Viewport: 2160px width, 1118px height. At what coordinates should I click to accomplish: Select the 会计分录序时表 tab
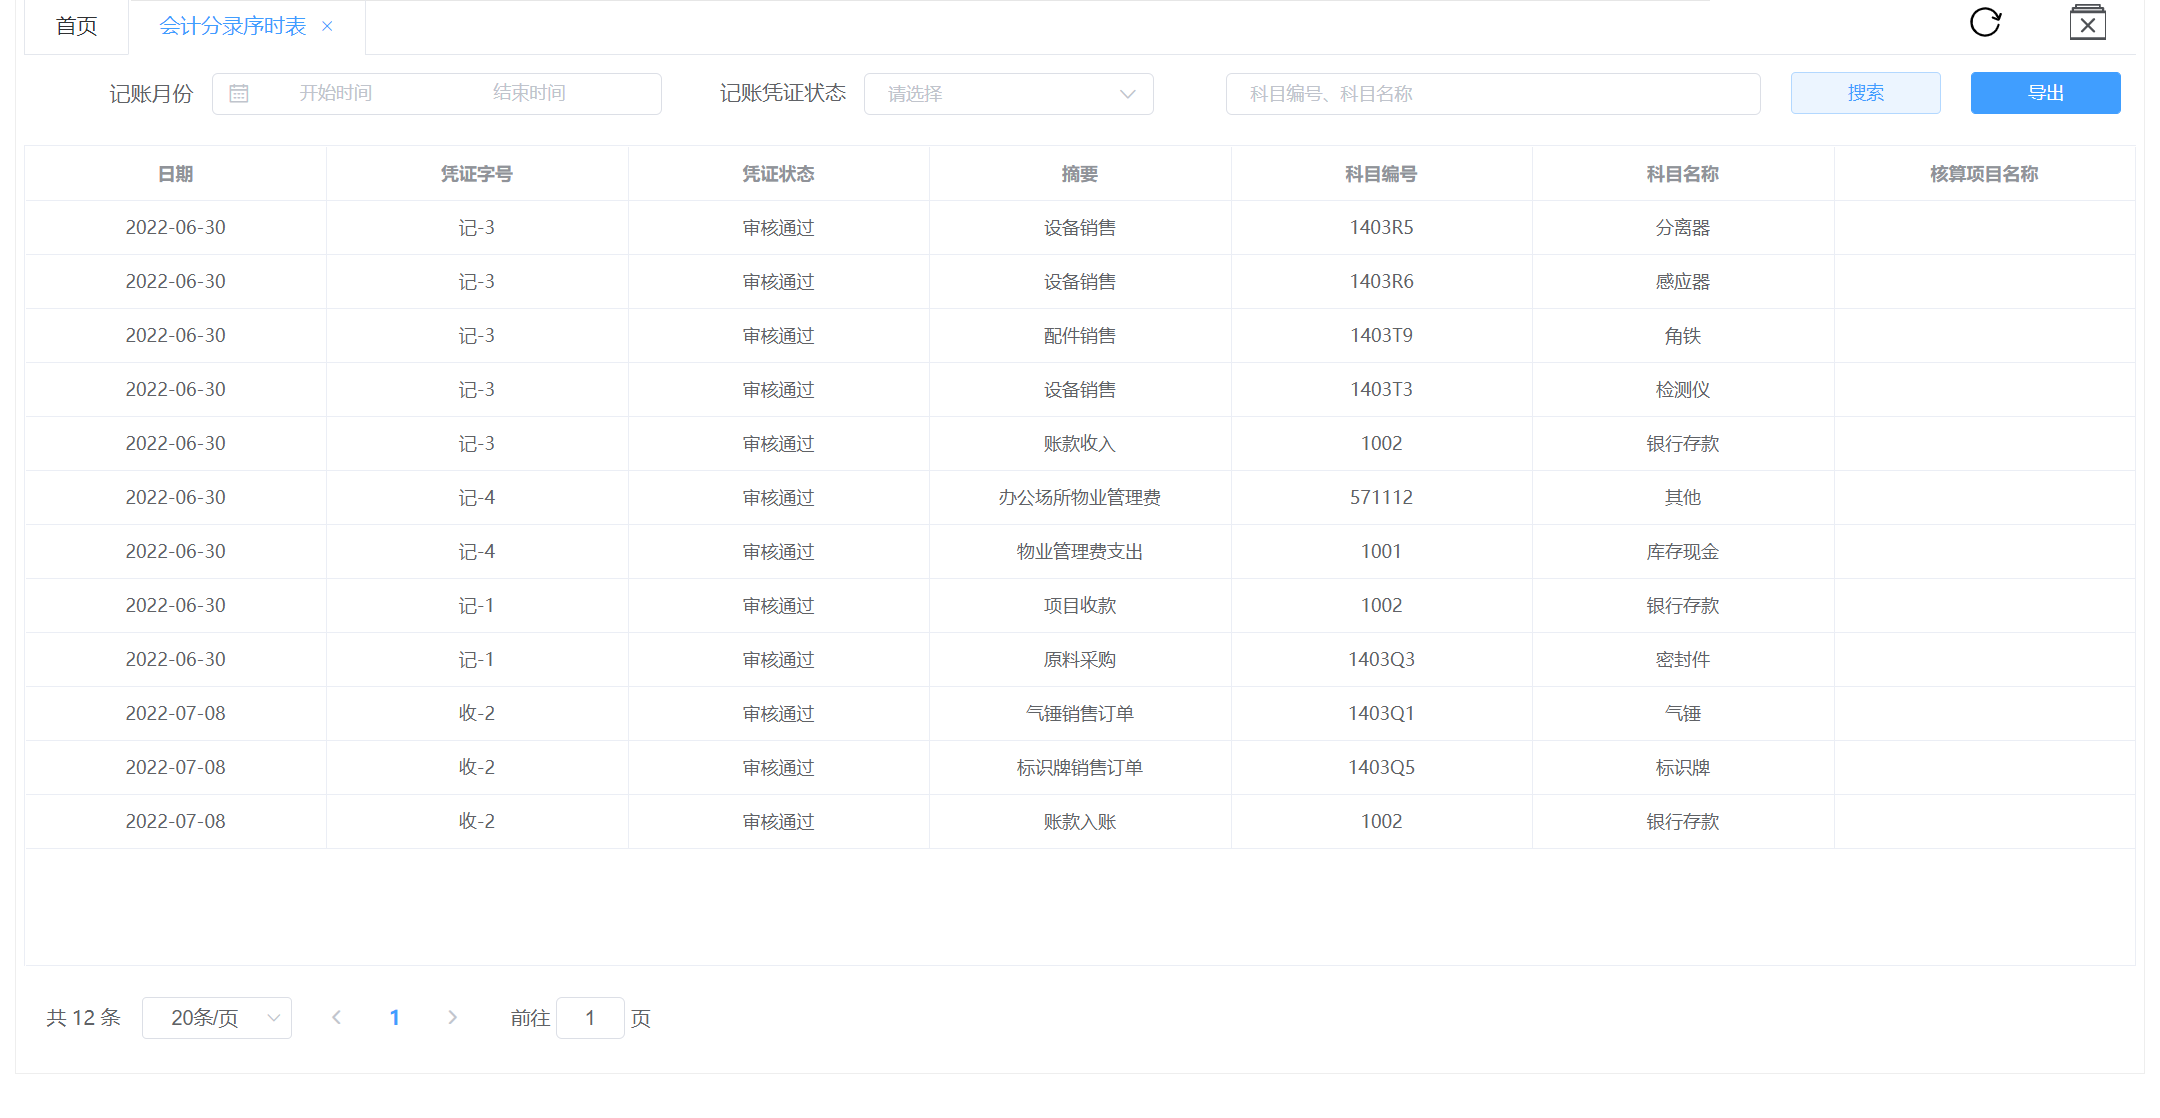tap(233, 27)
